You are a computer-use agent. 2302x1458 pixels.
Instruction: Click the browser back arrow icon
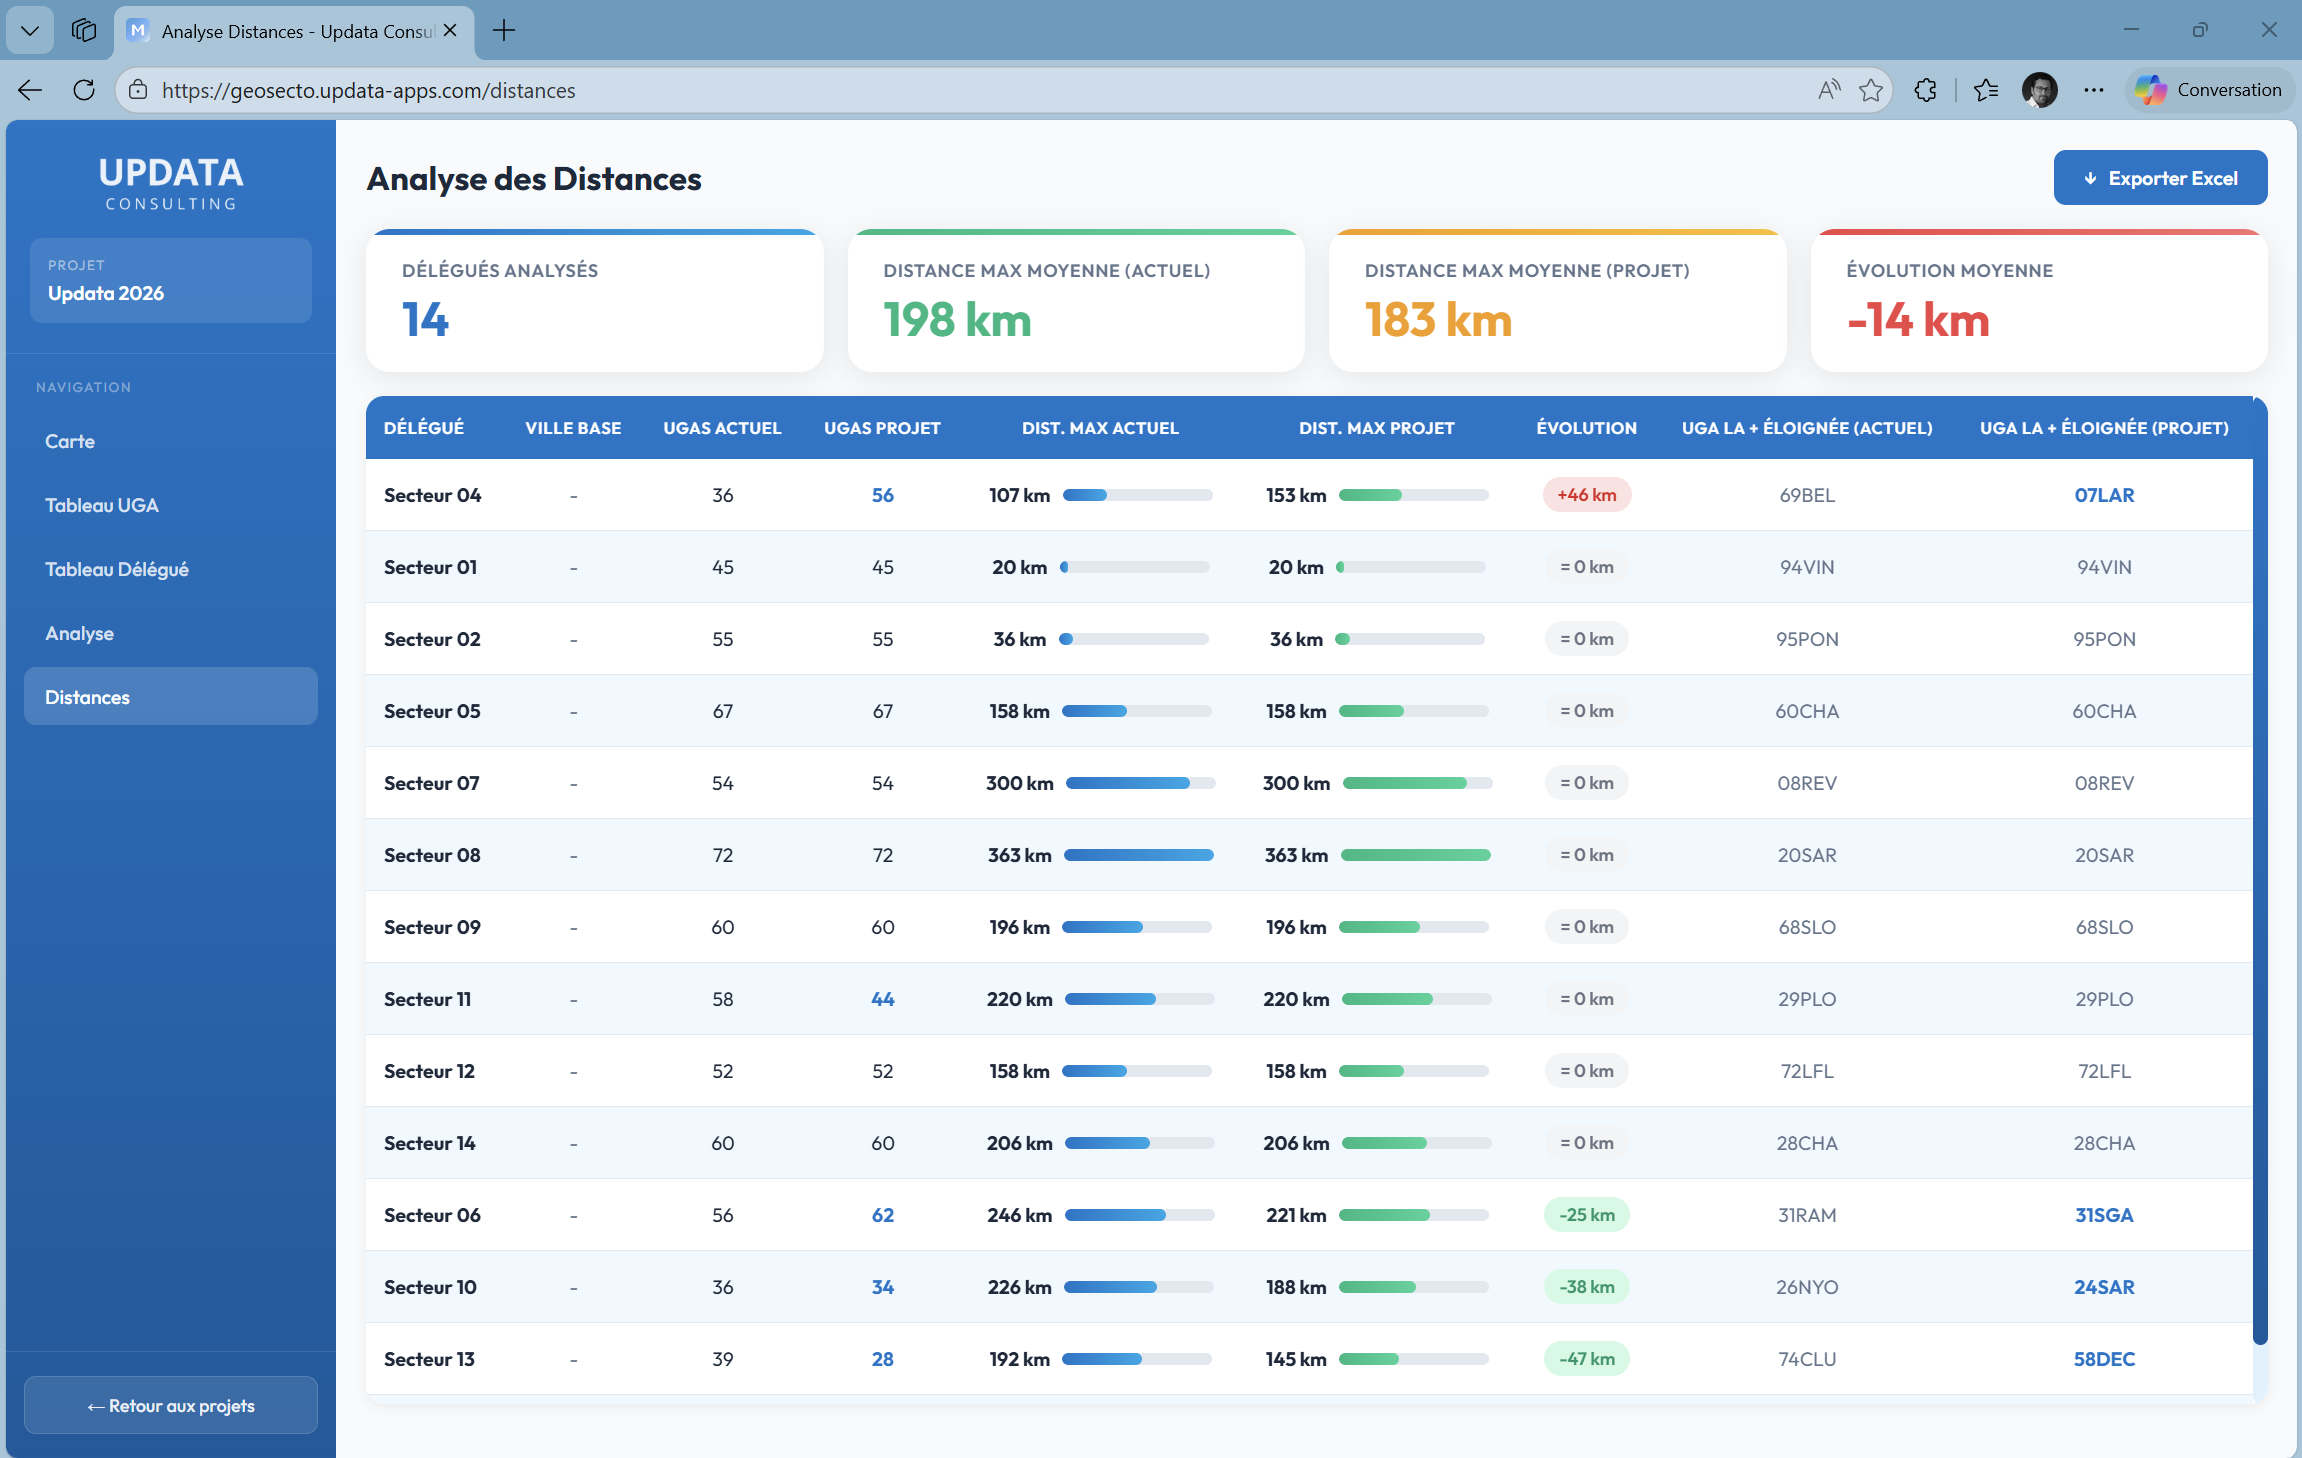click(x=30, y=90)
